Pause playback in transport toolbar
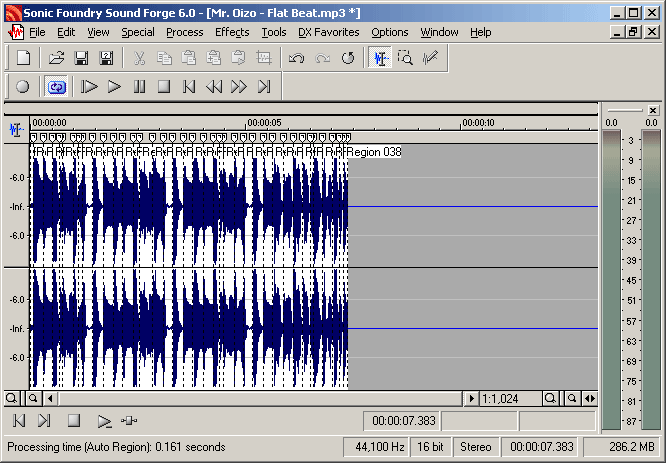 tap(139, 87)
